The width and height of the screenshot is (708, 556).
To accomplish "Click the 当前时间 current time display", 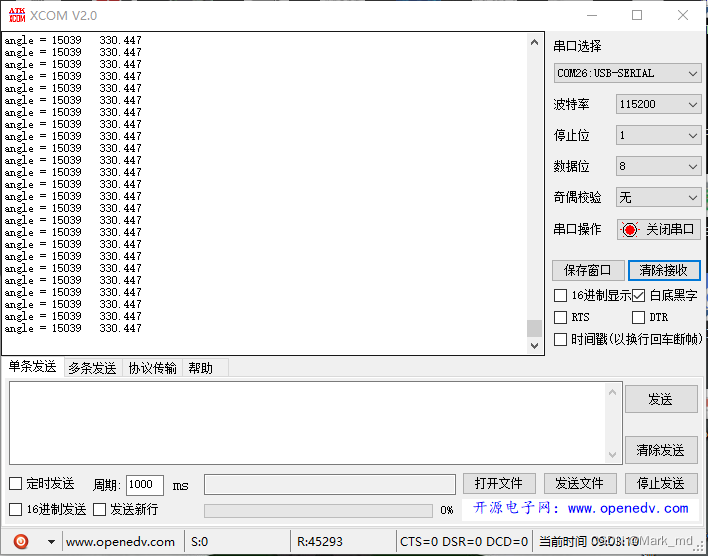I will pyautogui.click(x=589, y=542).
